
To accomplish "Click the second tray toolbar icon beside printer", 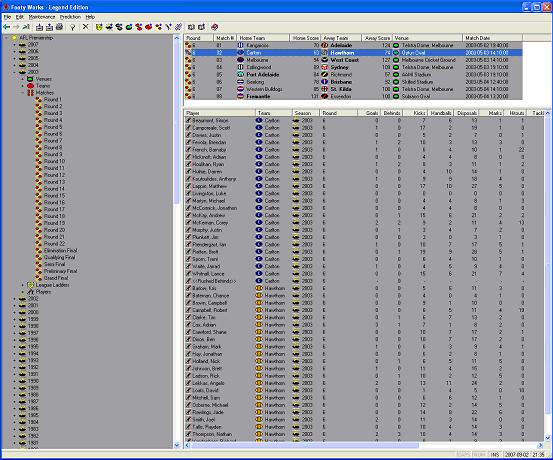I will [49, 27].
